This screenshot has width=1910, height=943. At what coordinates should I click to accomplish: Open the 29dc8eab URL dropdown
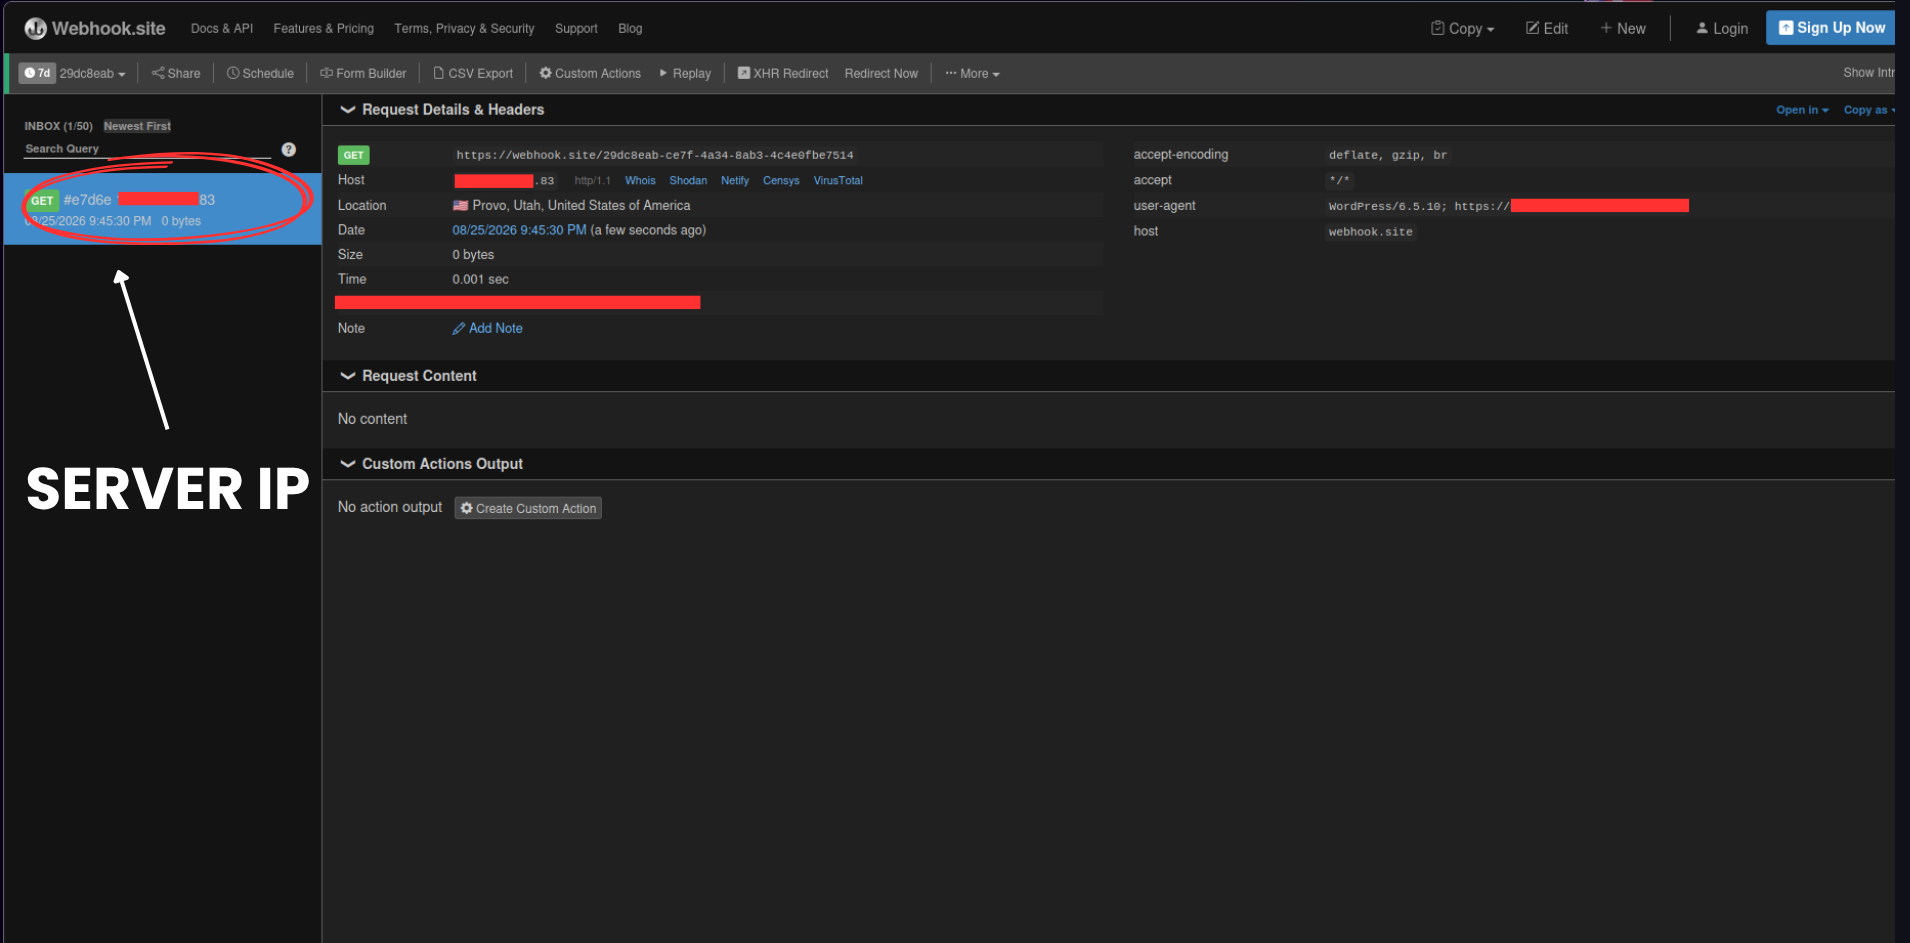(x=92, y=73)
